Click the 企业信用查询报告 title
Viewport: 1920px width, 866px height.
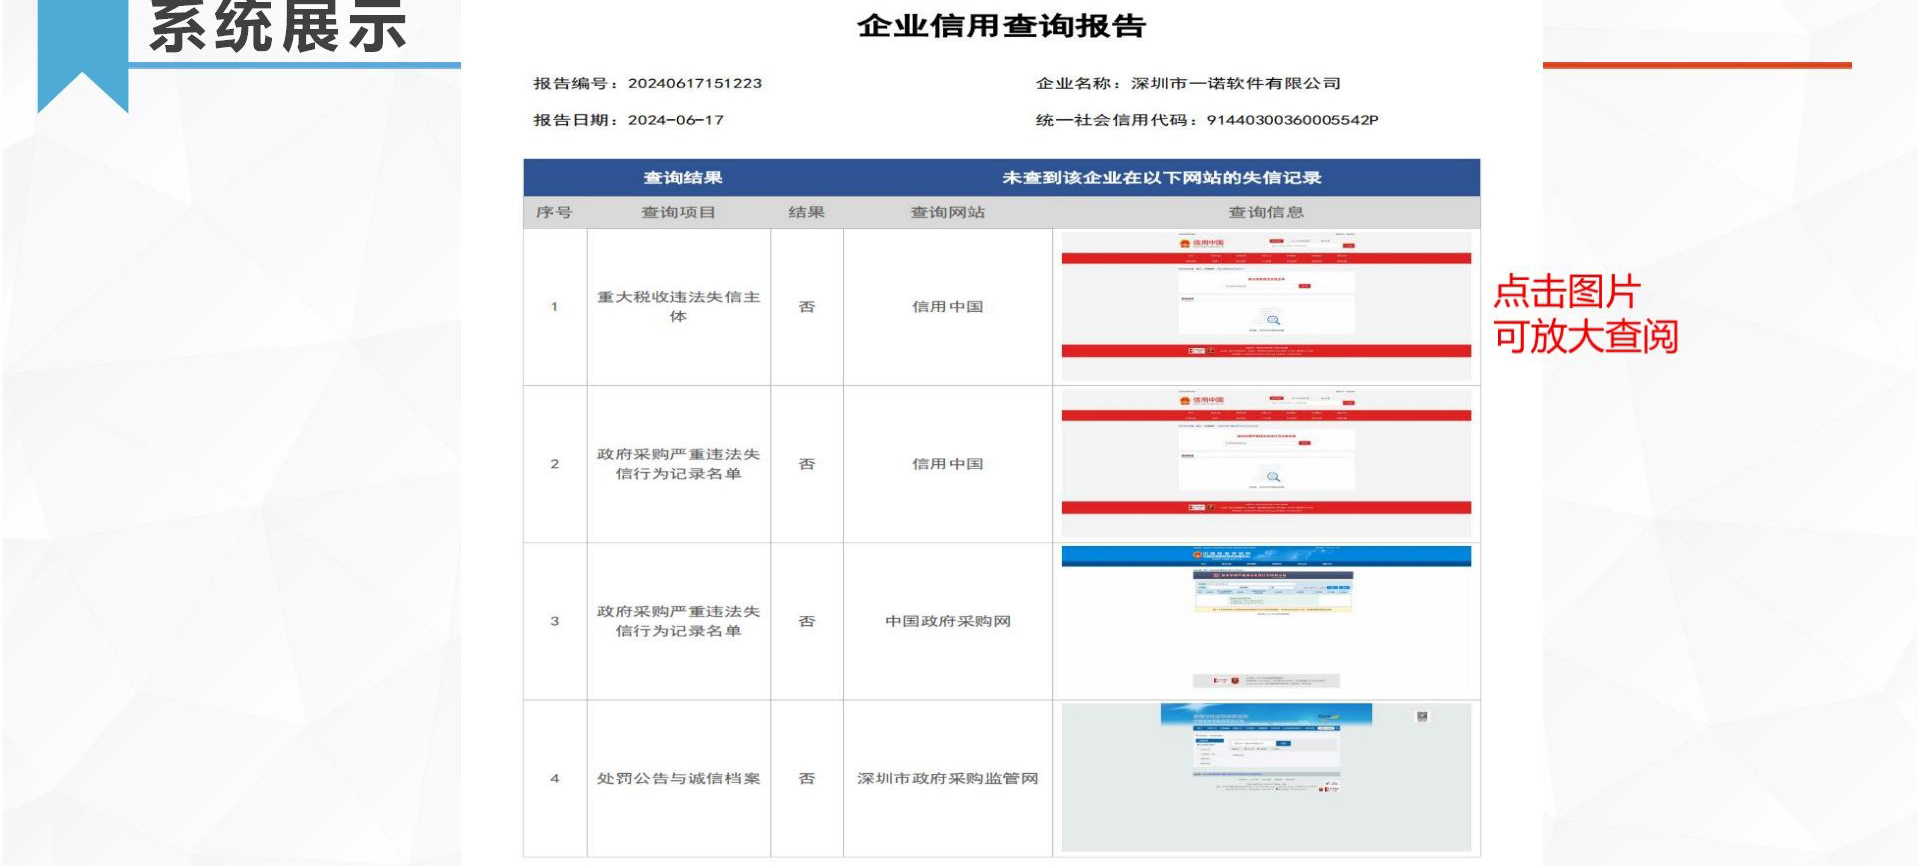click(x=1001, y=26)
